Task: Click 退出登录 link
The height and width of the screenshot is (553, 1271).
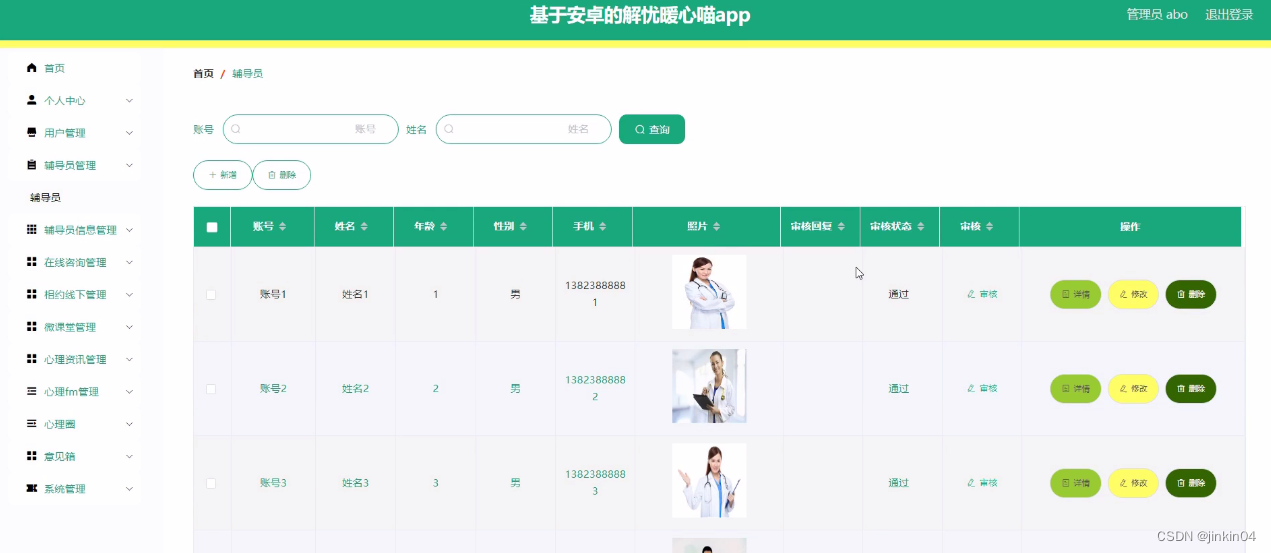Action: [x=1229, y=15]
